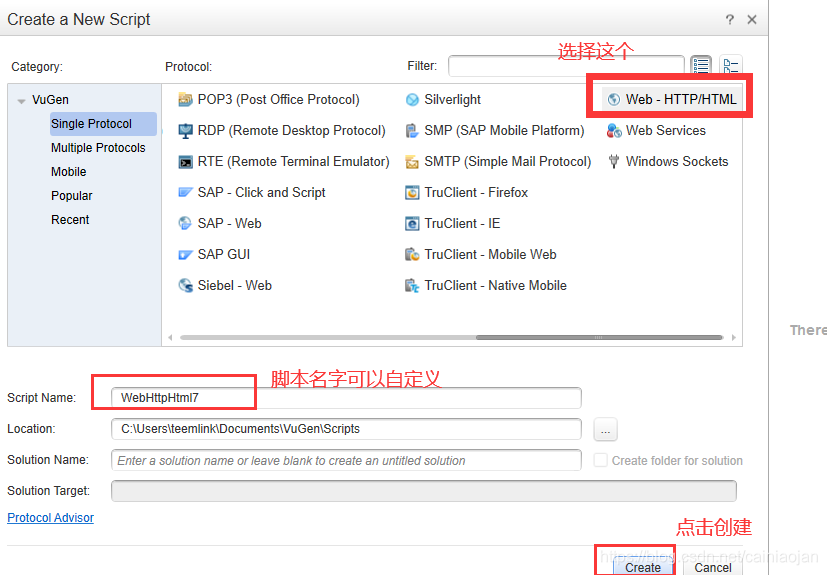Select the Windows Sockets label
The height and width of the screenshot is (575, 827).
[677, 161]
